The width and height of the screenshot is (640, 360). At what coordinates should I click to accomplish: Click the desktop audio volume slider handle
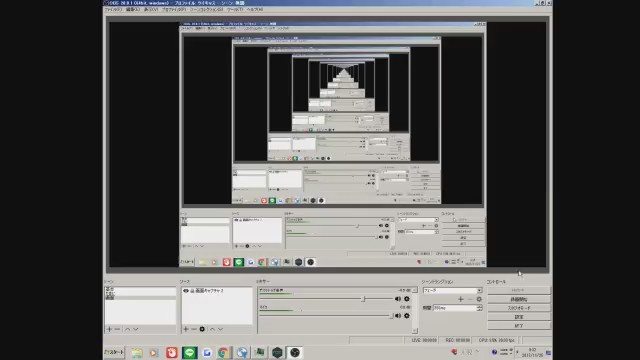click(x=363, y=299)
